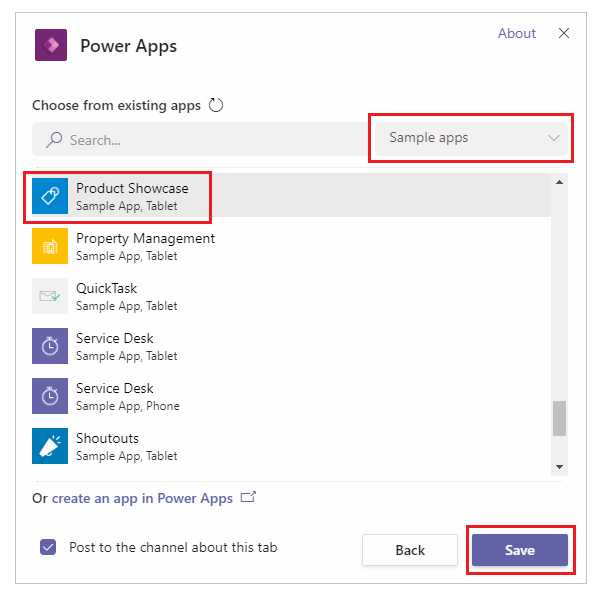Choose the Property Management app icon
The image size is (599, 594).
point(50,246)
